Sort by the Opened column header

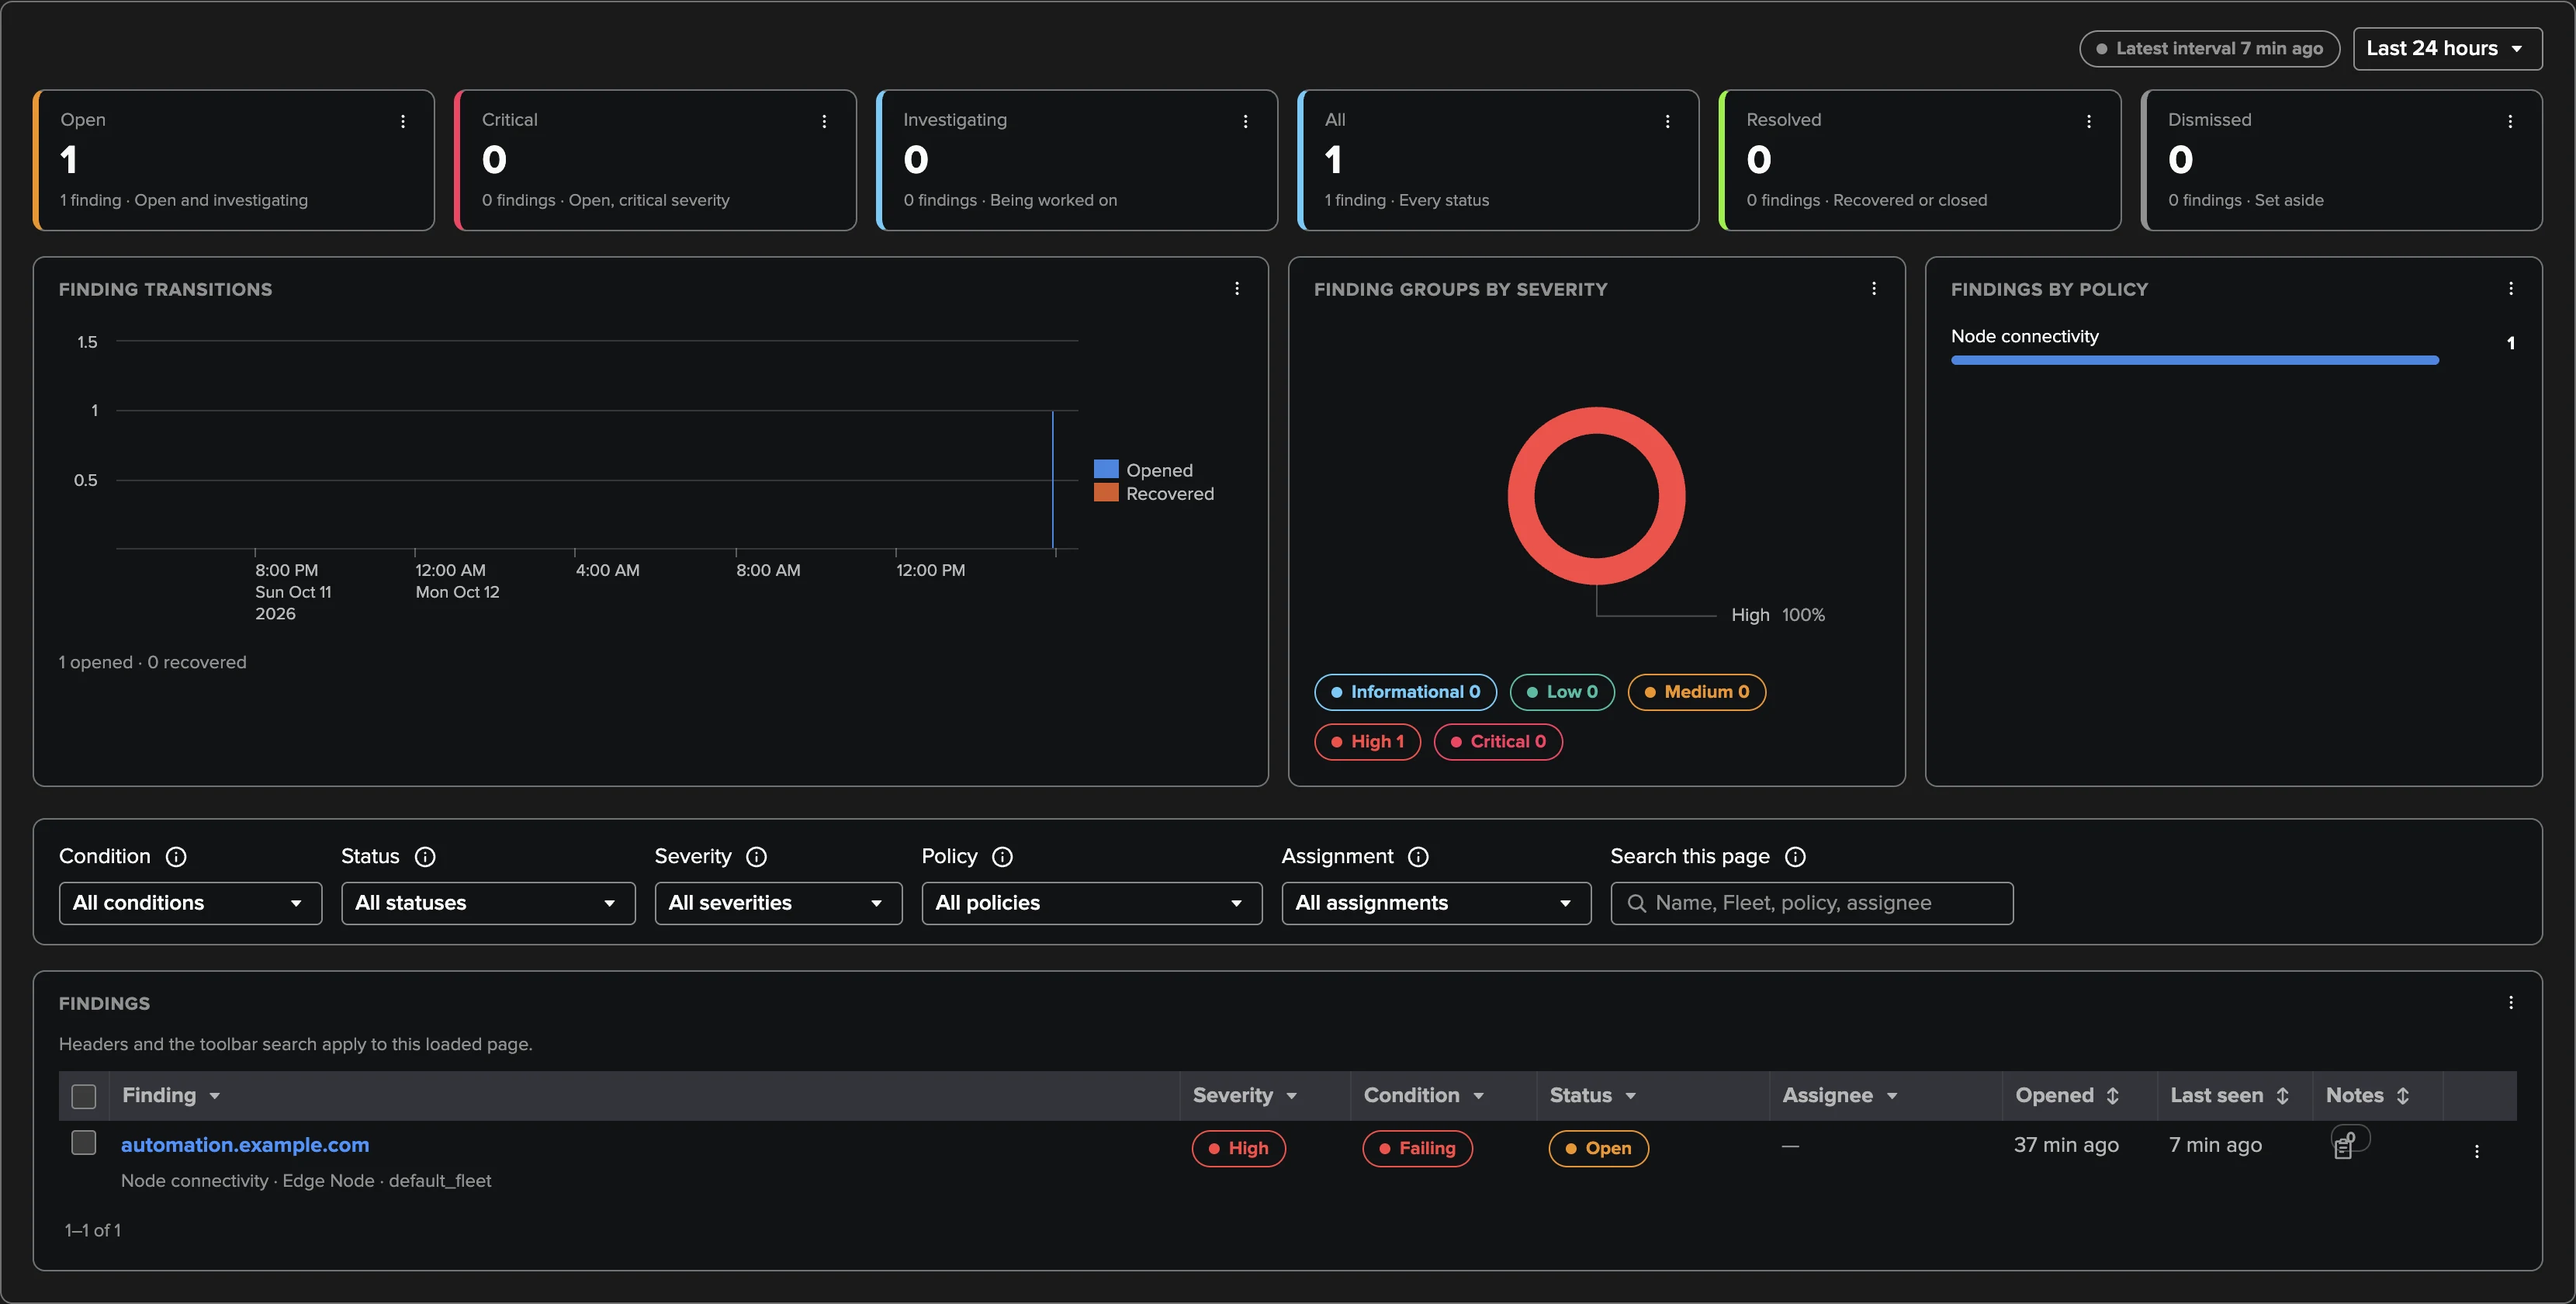point(2067,1096)
